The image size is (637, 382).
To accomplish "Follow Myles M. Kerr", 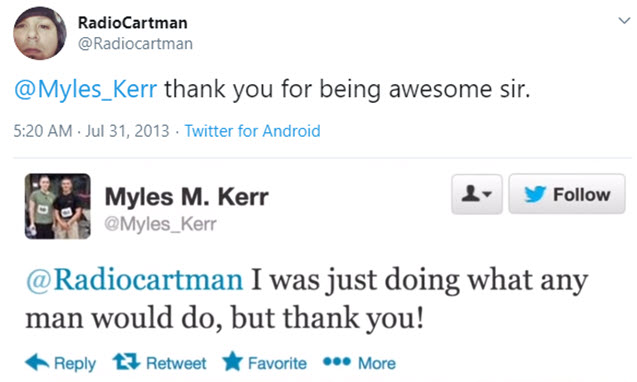I will tap(567, 194).
